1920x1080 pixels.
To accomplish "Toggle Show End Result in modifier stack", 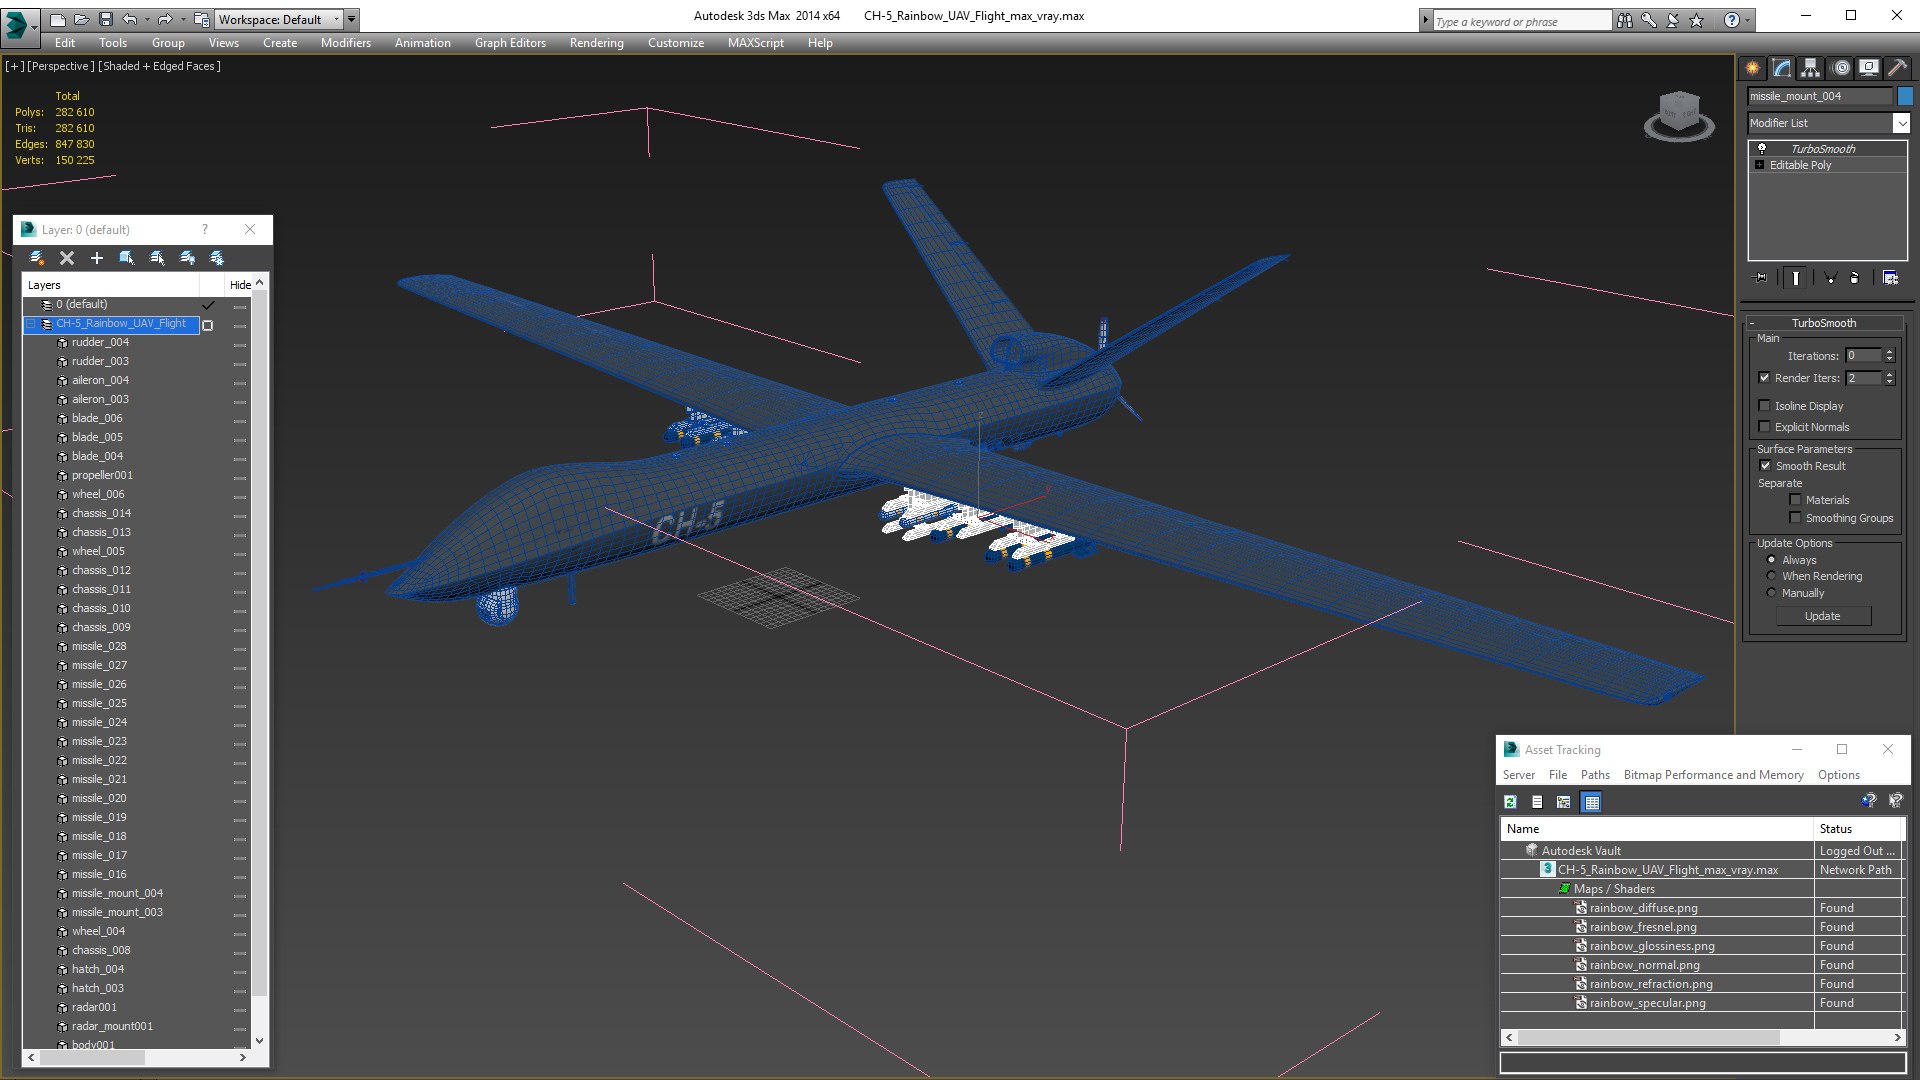I will (x=1795, y=278).
